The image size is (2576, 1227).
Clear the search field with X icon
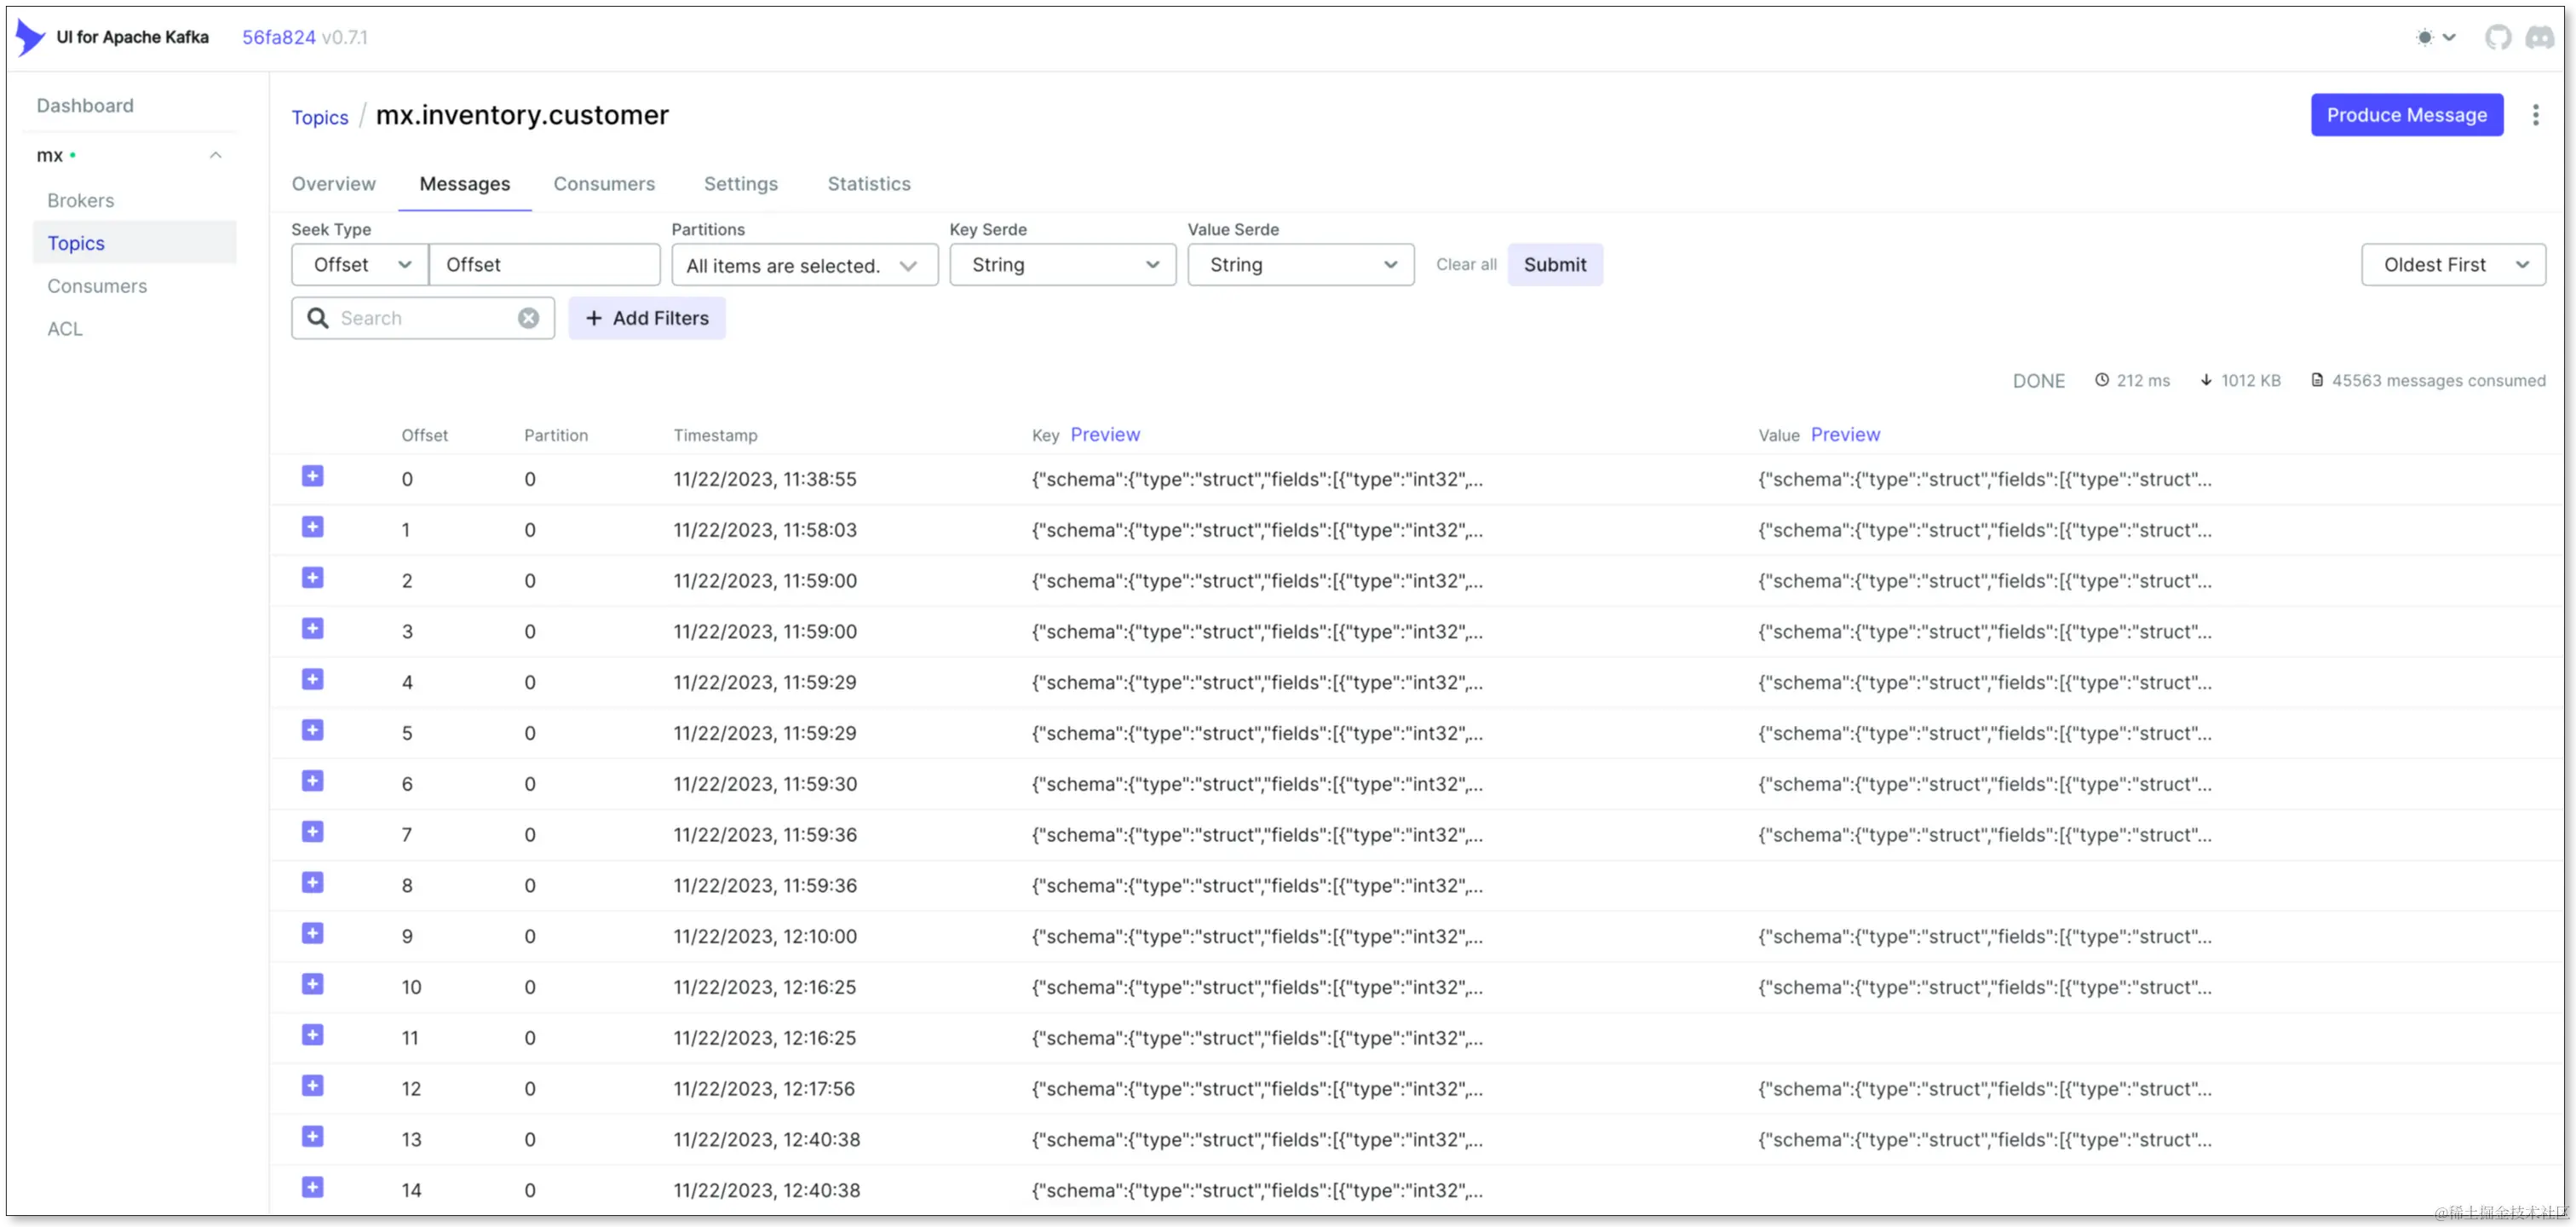528,318
